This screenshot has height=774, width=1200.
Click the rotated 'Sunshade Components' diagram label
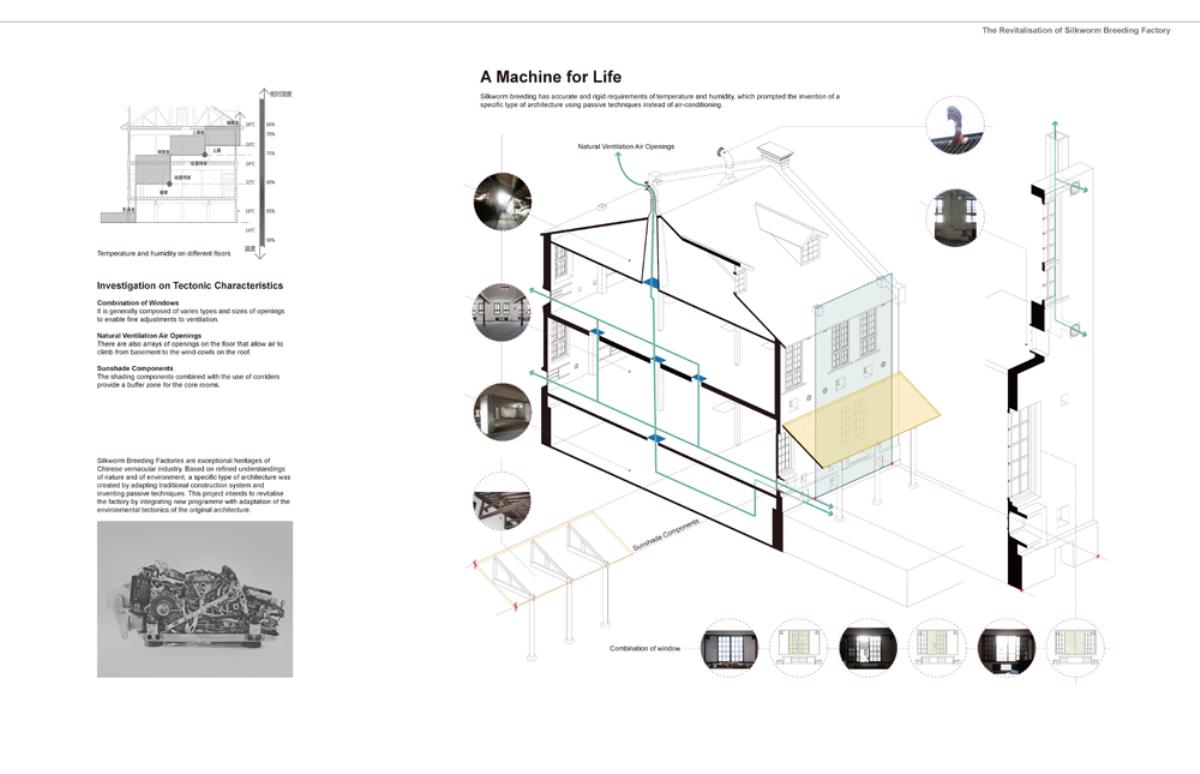(666, 536)
